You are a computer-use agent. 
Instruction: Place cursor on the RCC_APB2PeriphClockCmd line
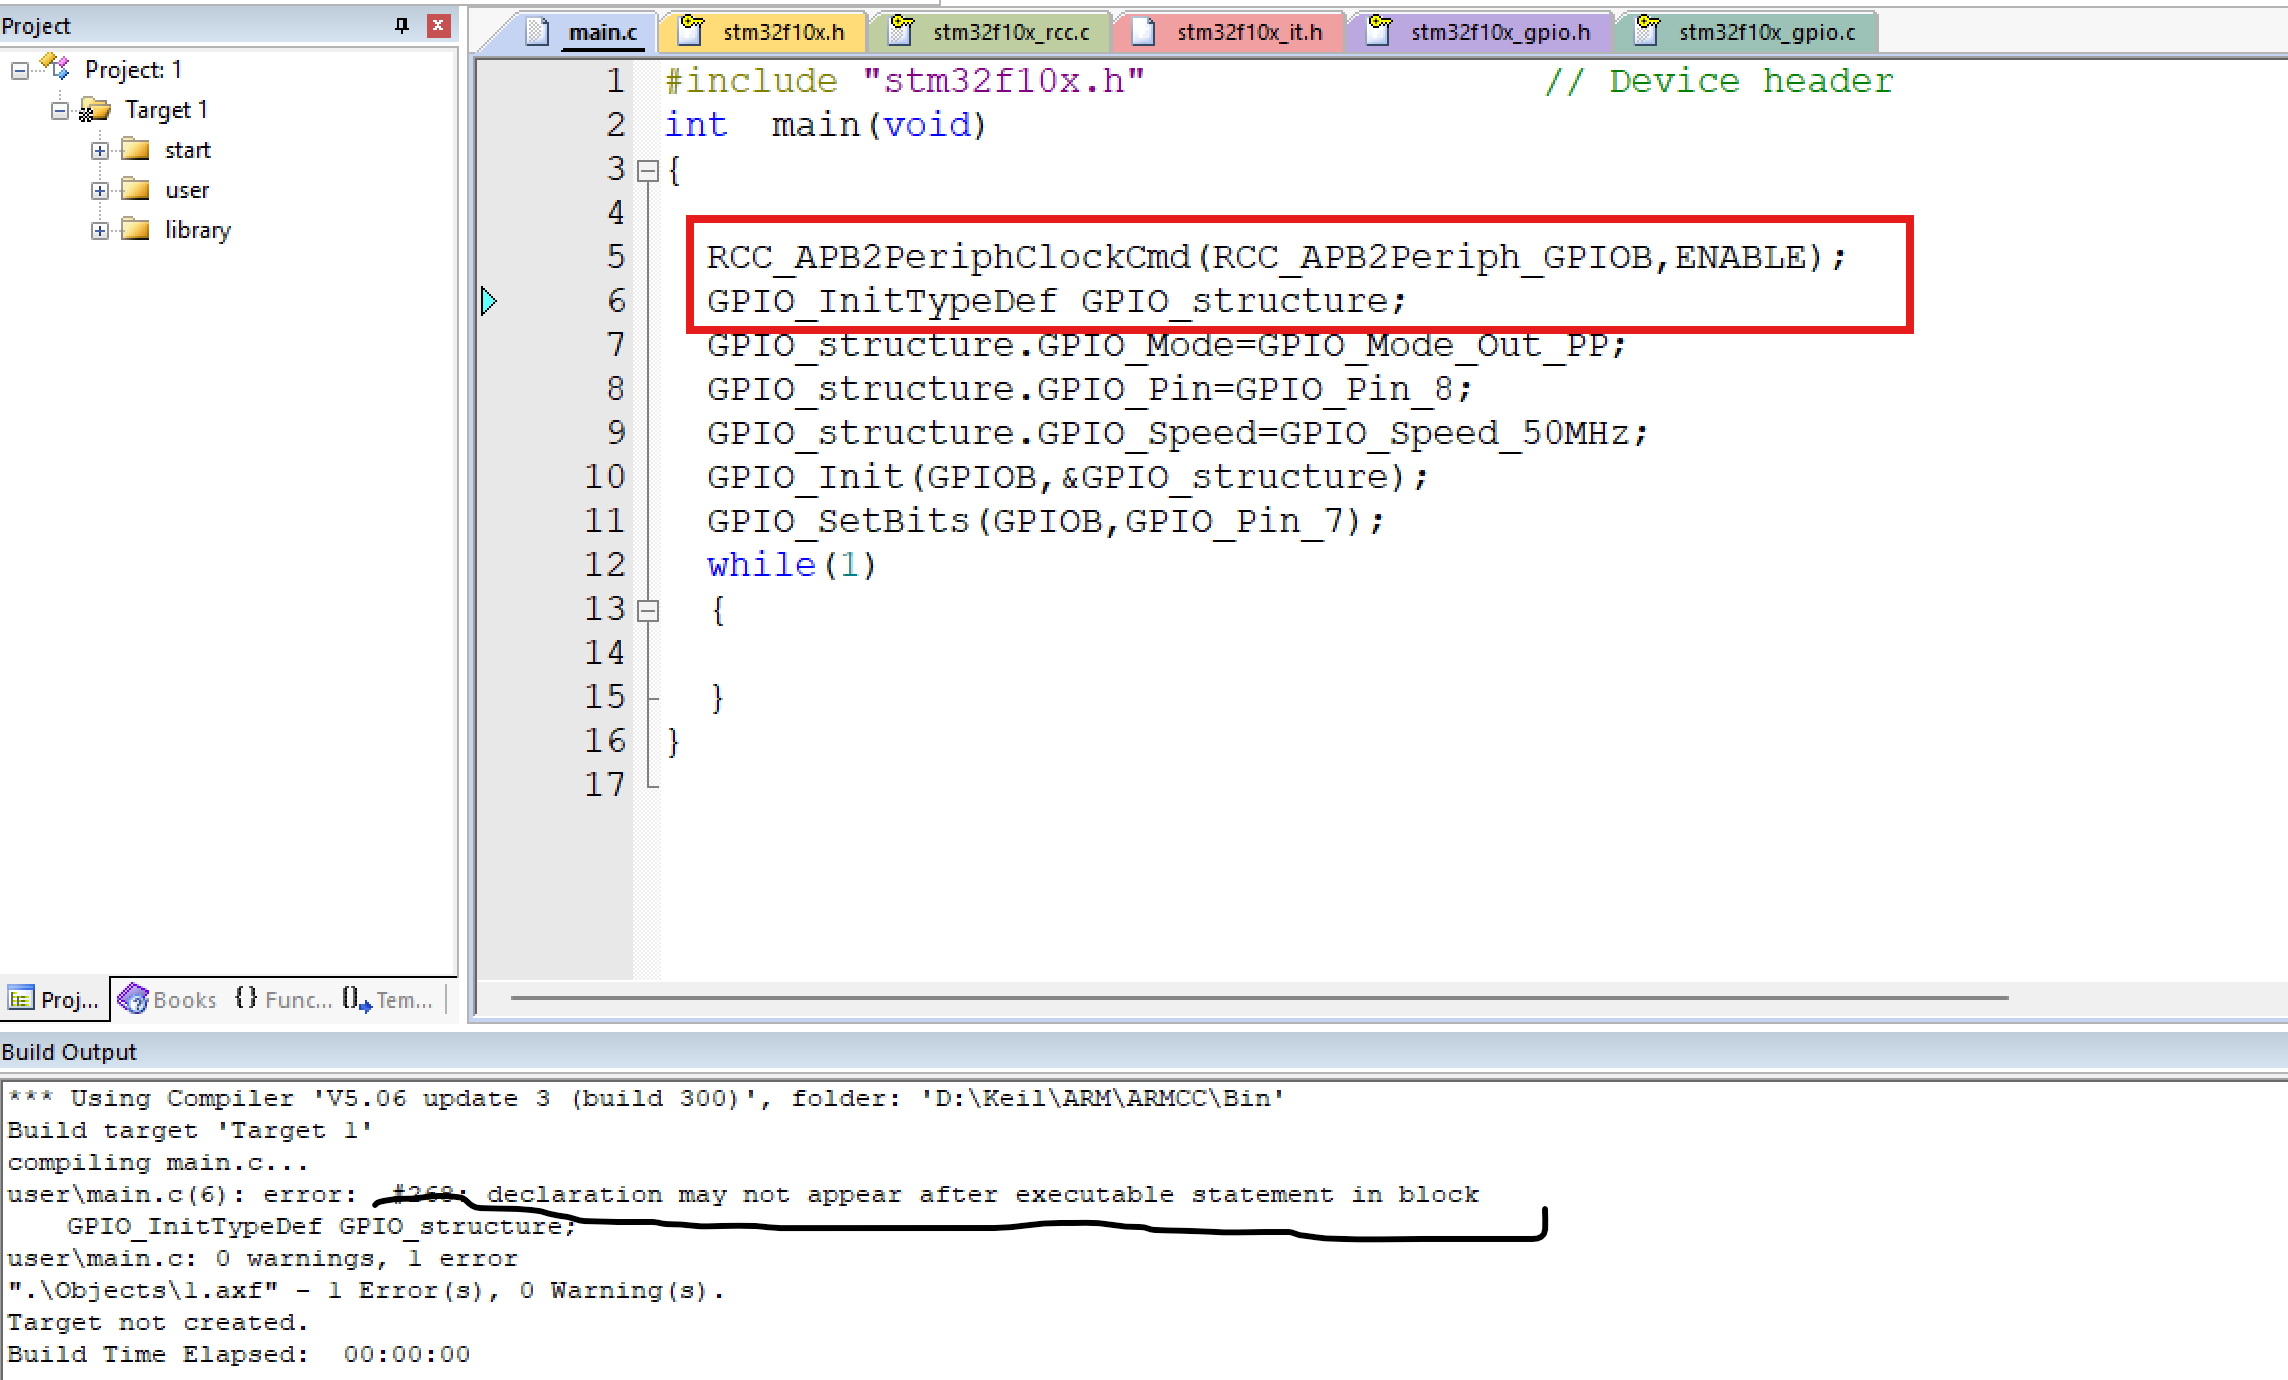(x=1276, y=257)
